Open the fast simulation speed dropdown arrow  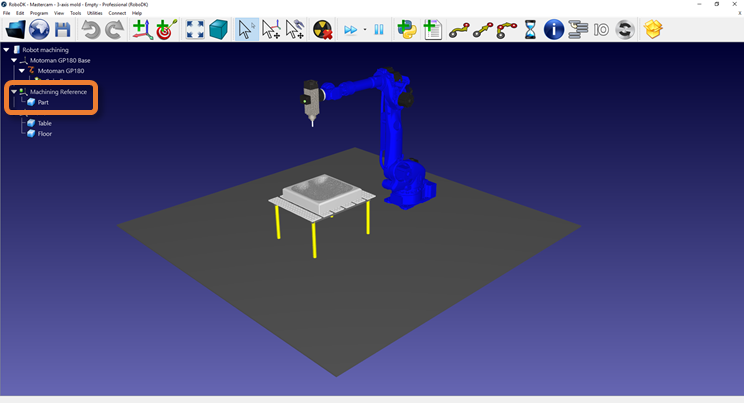365,30
